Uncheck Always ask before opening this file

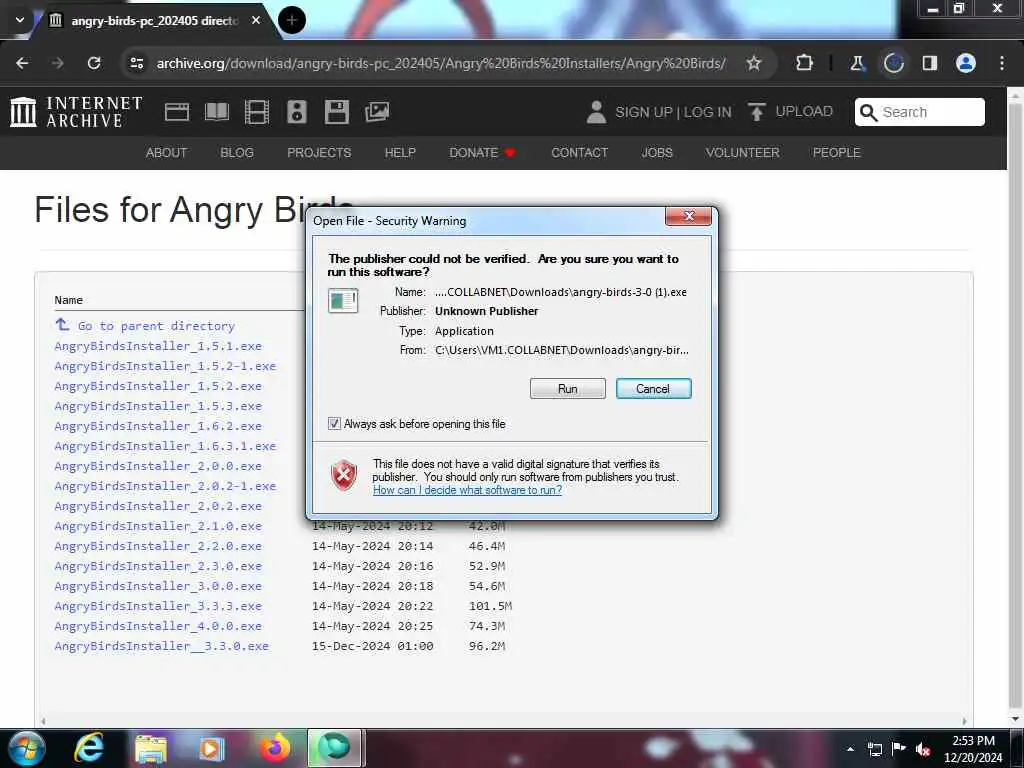[334, 424]
